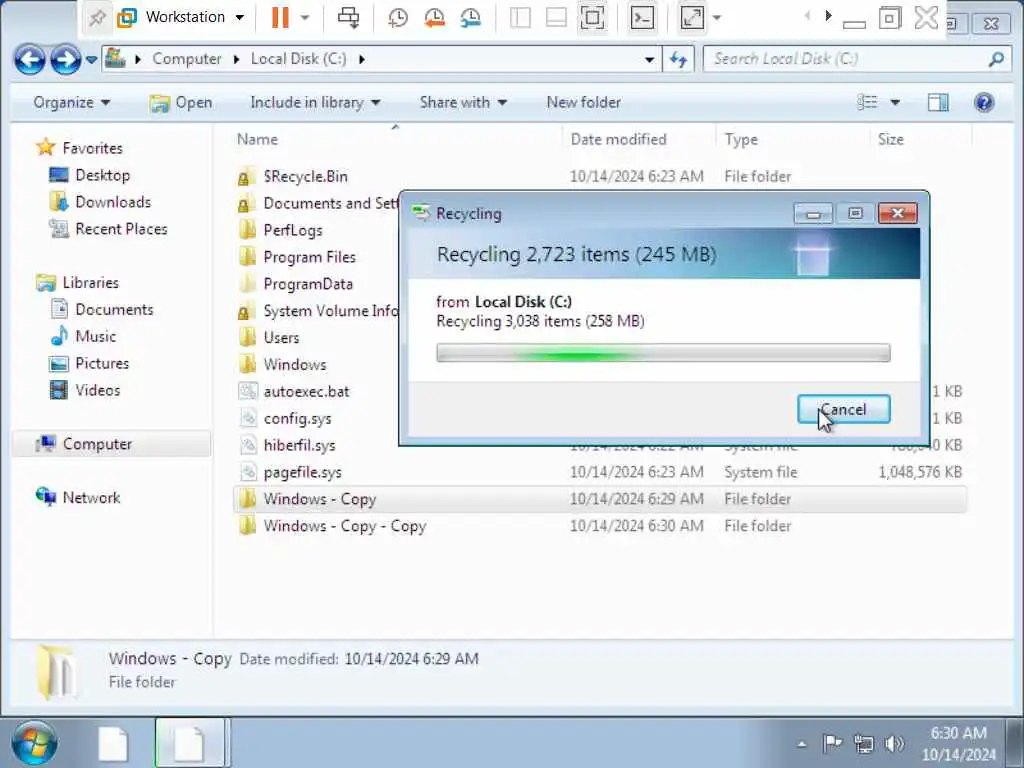
Task: Send Ctrl+Alt+Del to the VM icon
Action: click(348, 18)
